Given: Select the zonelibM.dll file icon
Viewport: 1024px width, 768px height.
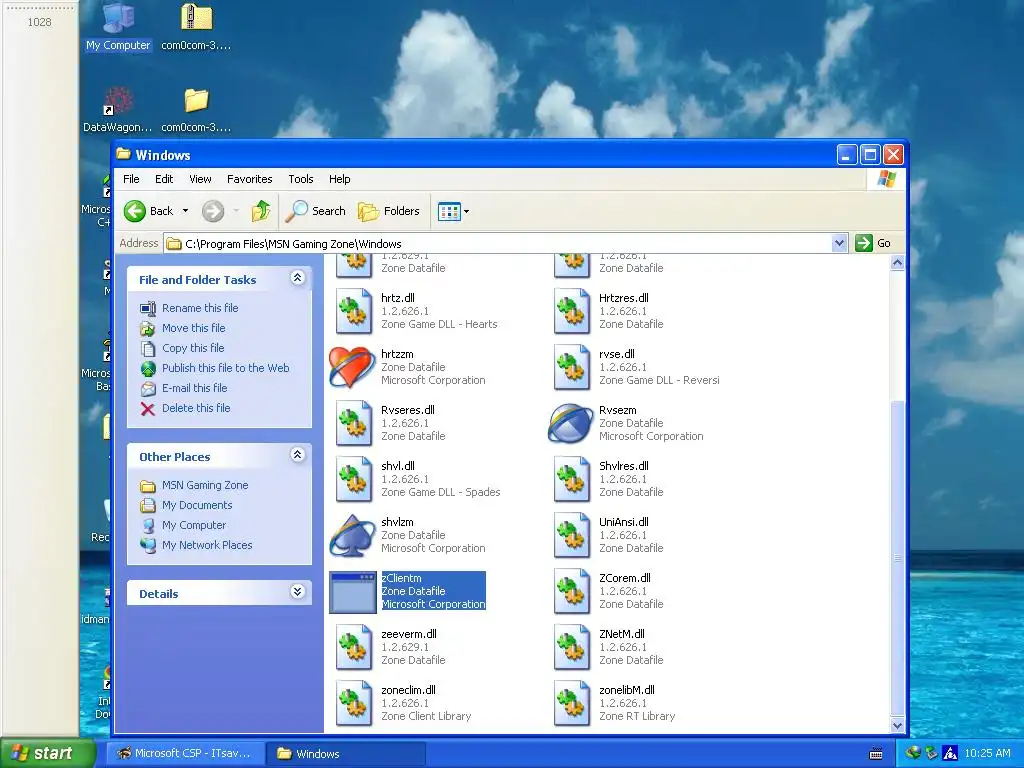Looking at the screenshot, I should (571, 703).
